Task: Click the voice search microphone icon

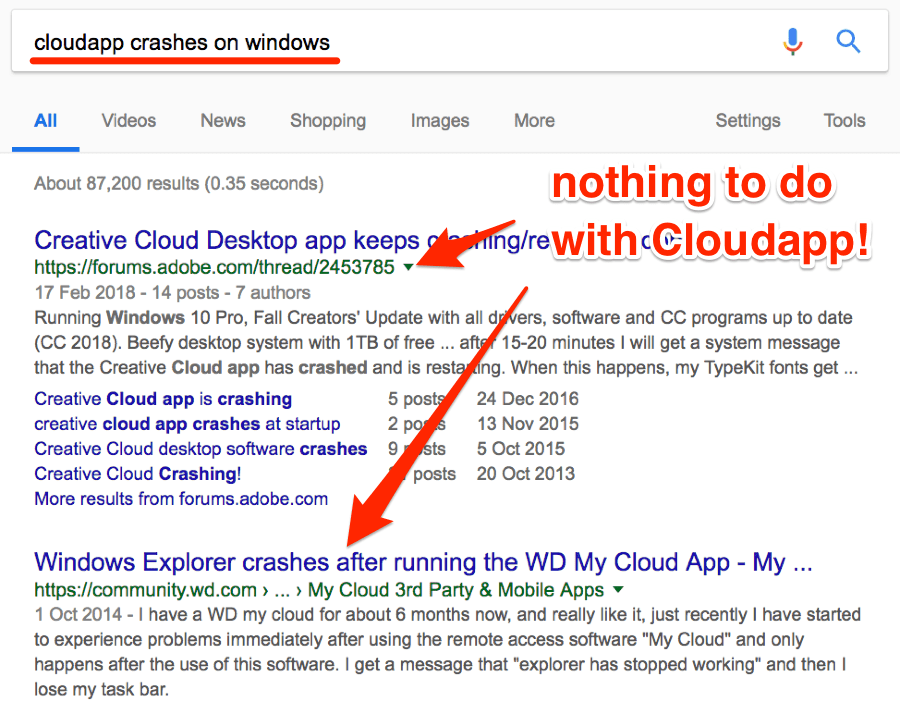Action: (793, 41)
